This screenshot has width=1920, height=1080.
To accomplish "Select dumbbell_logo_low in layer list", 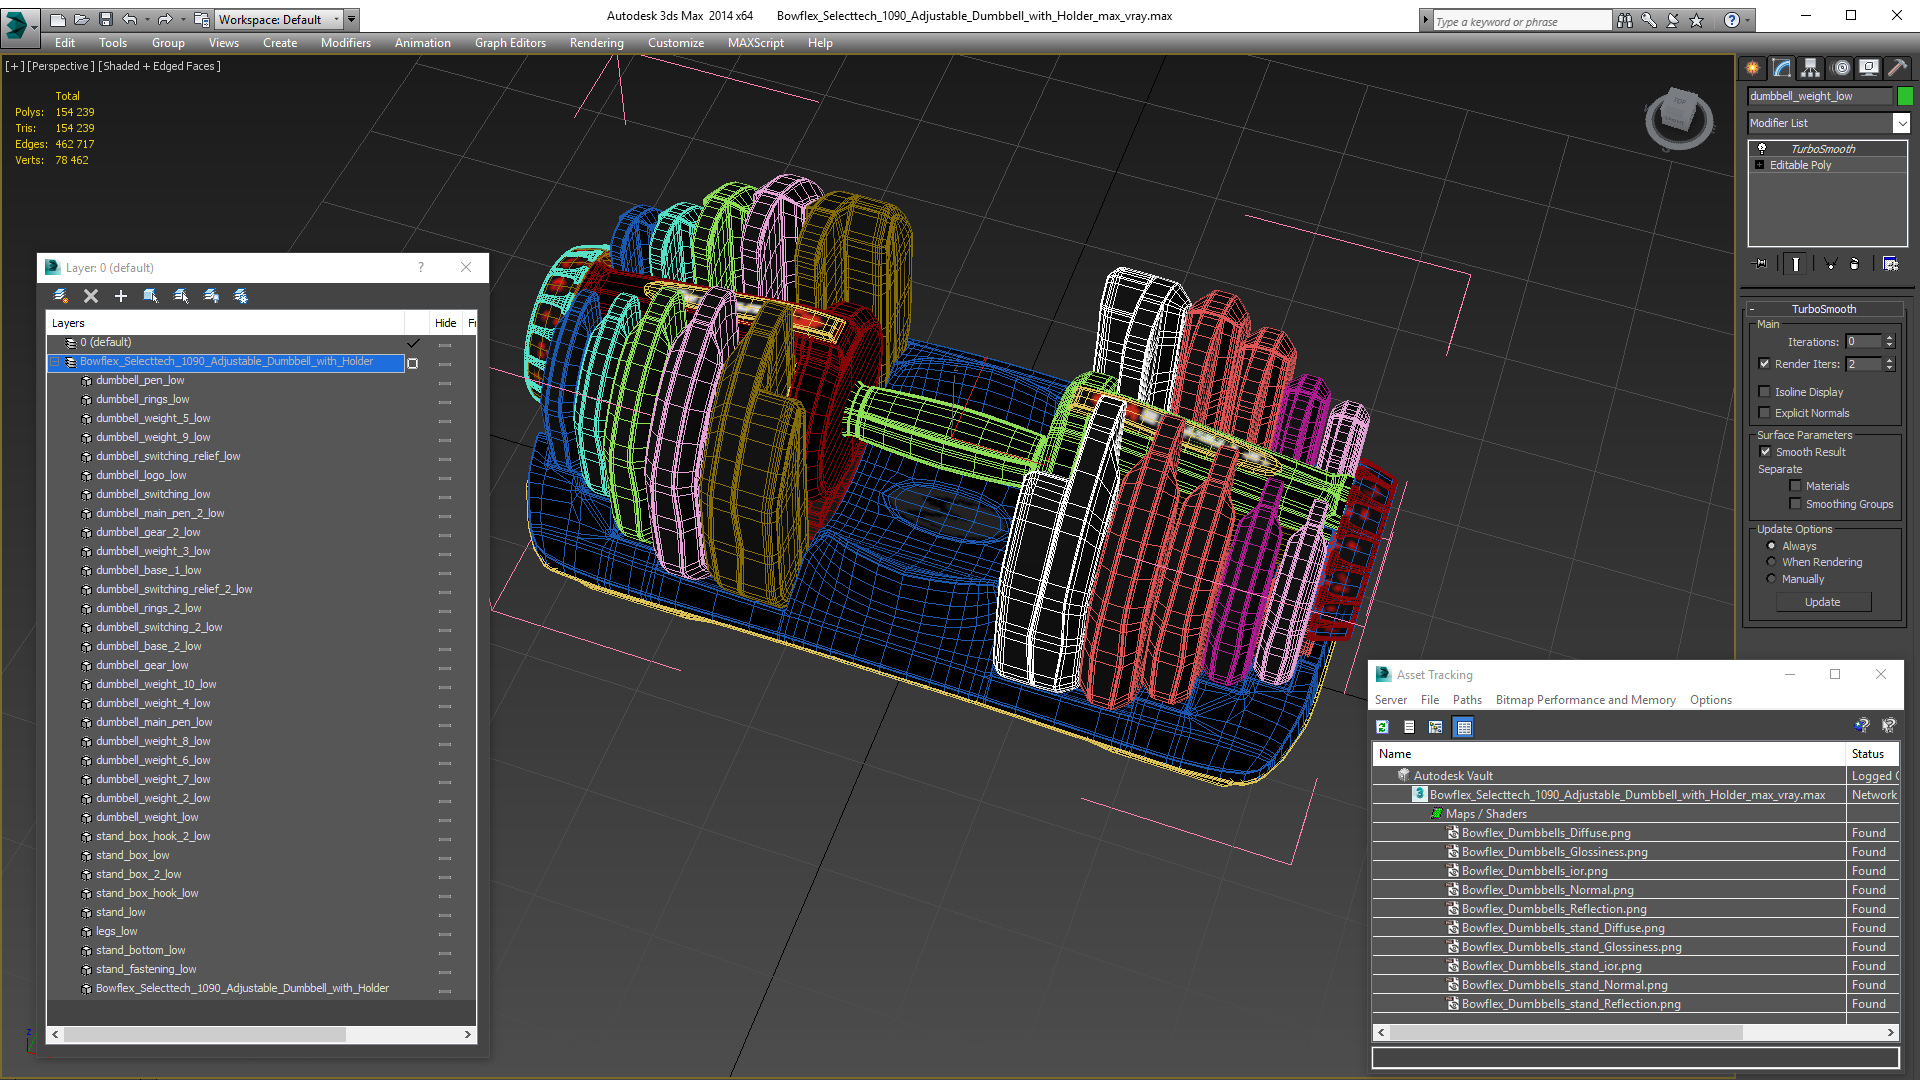I will point(141,475).
